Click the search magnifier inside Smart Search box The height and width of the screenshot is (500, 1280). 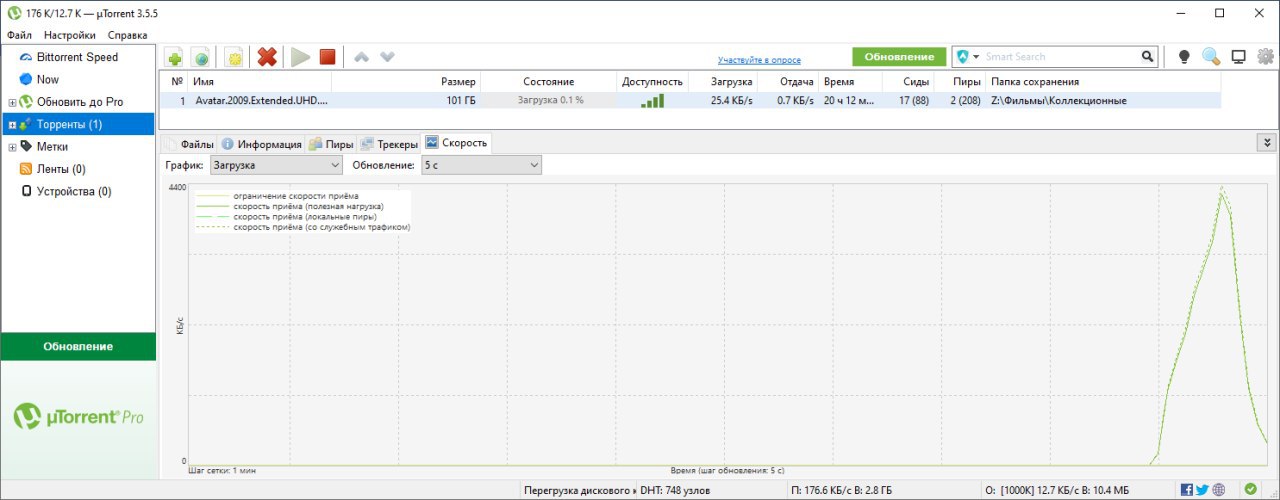pyautogui.click(x=1148, y=57)
